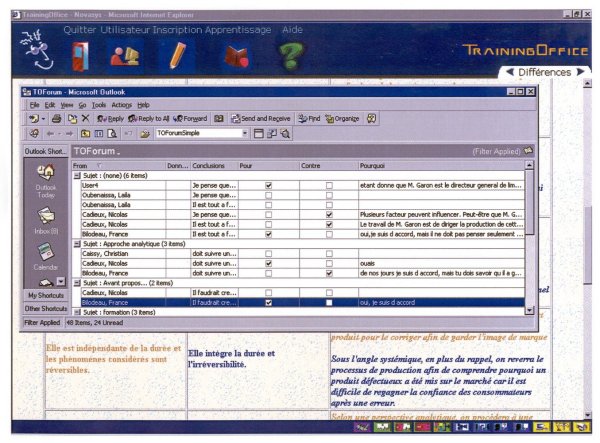Click the Forward arrow in Outlook toolbar
Image resolution: width=600 pixels, height=443 pixels.
(69, 134)
